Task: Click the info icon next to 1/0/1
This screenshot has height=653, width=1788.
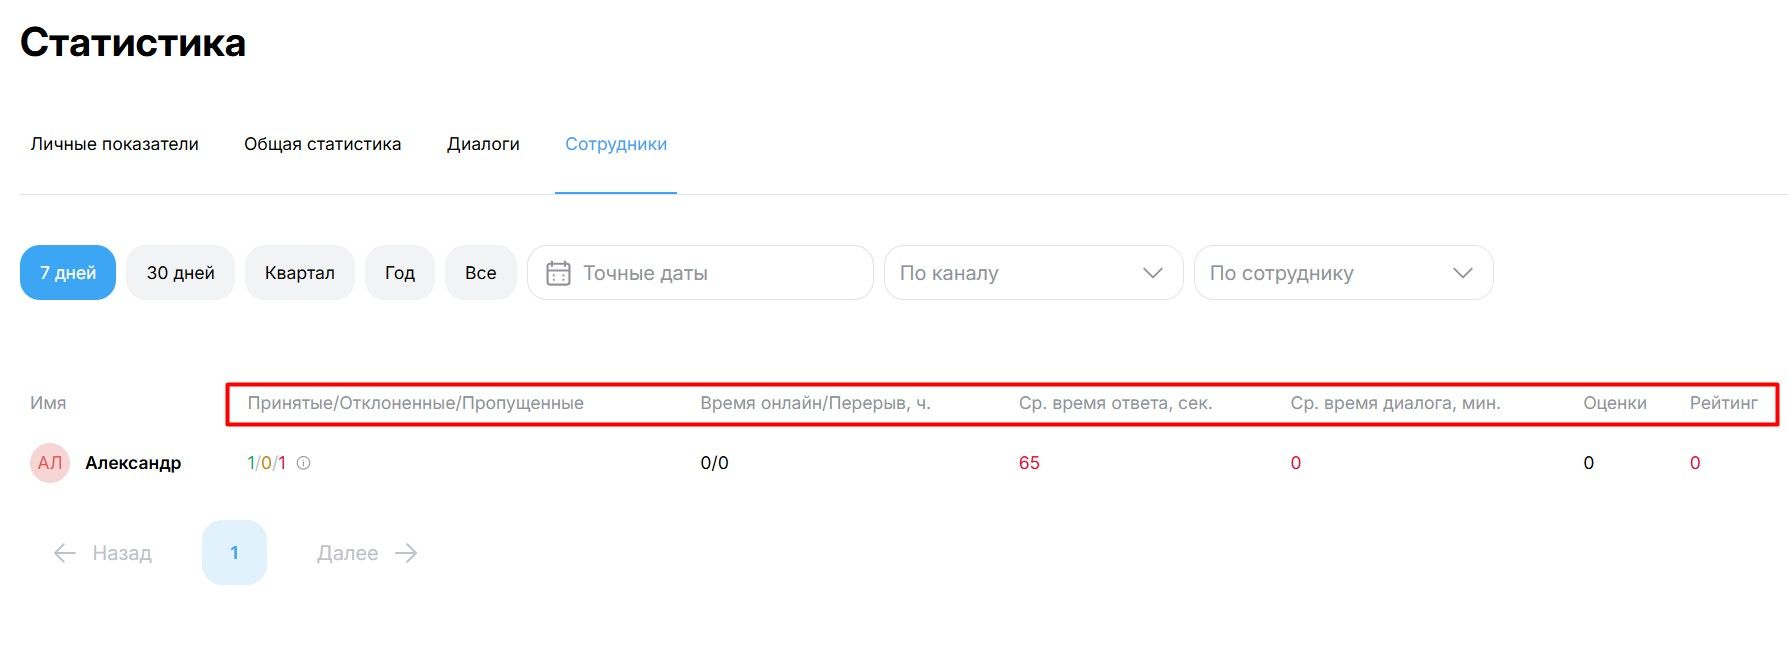Action: click(304, 463)
